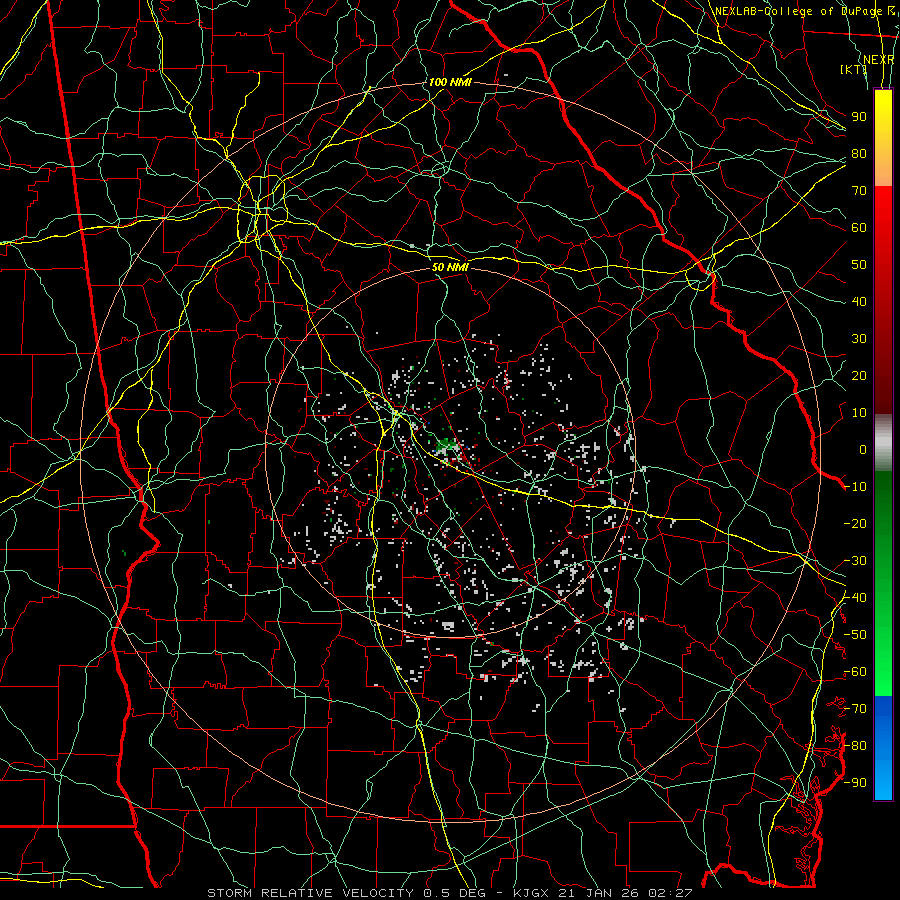
Task: Click the 10 value on the velocity scale
Action: 859,413
